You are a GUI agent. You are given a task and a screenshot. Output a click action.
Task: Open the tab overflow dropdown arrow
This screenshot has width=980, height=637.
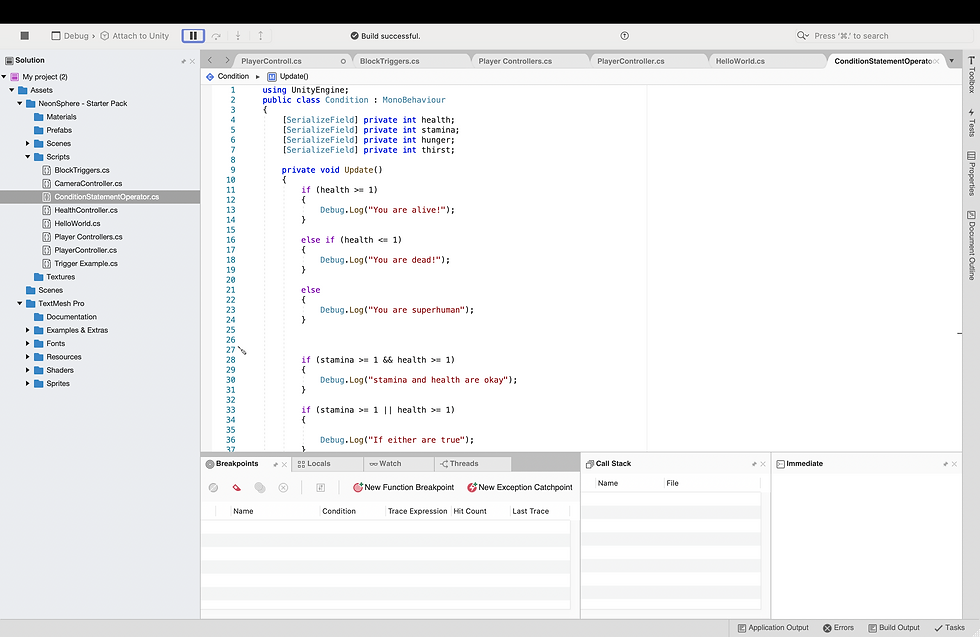(x=951, y=61)
